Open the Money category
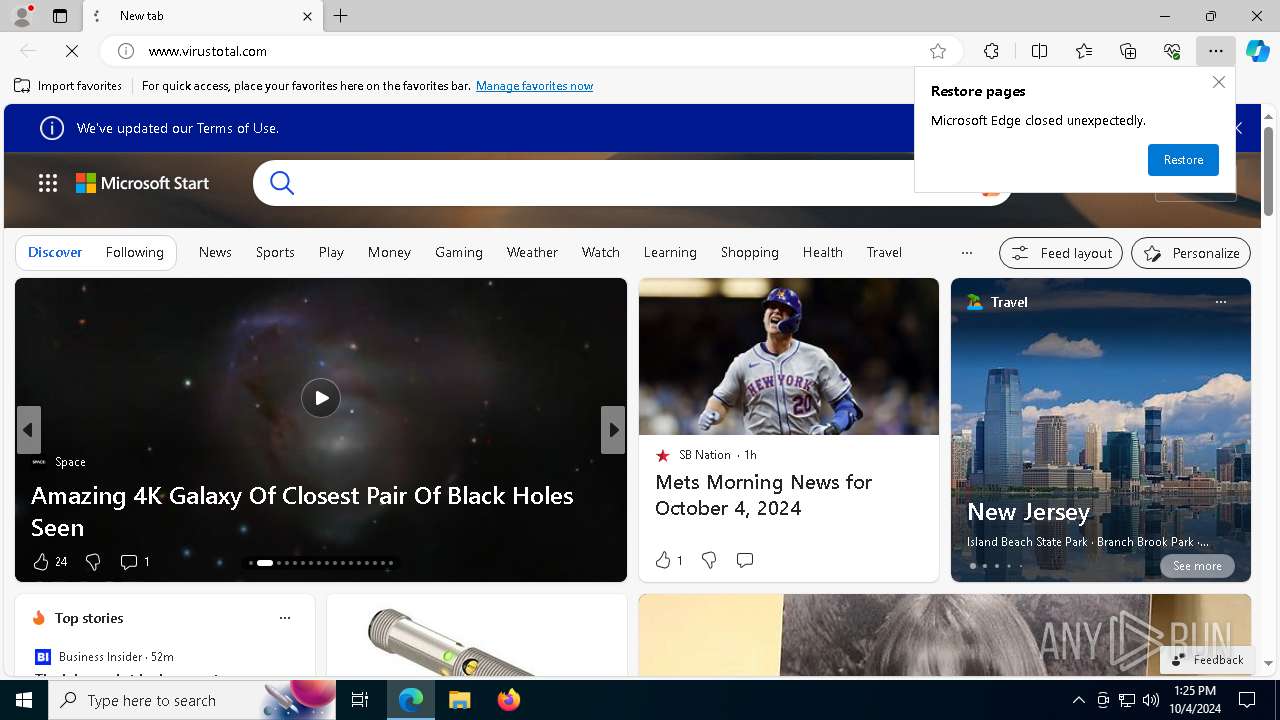Viewport: 1280px width, 720px height. 389,252
